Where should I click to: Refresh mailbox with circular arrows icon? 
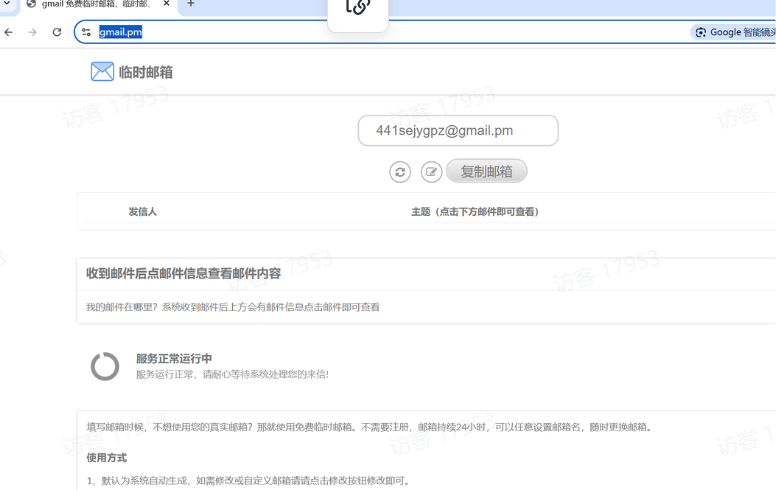pos(400,172)
